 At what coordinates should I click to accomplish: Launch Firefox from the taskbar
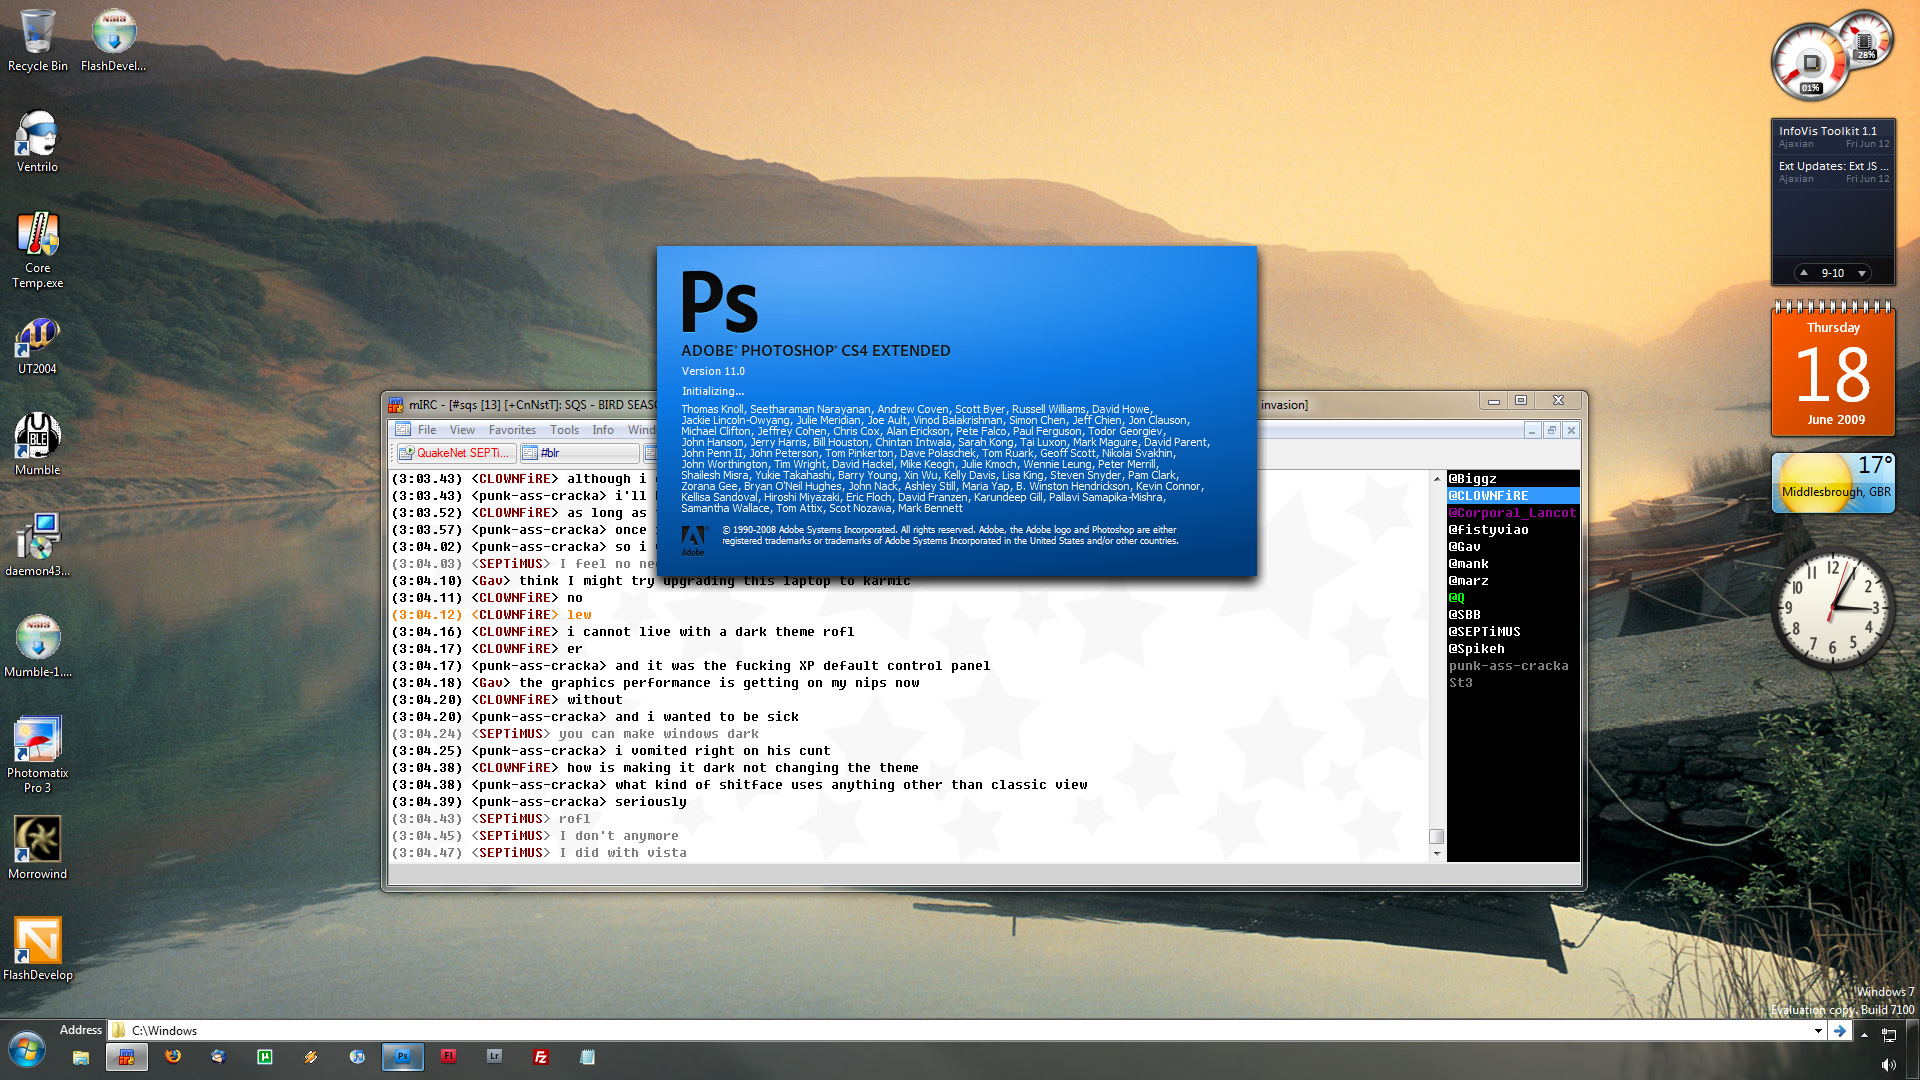click(173, 1056)
